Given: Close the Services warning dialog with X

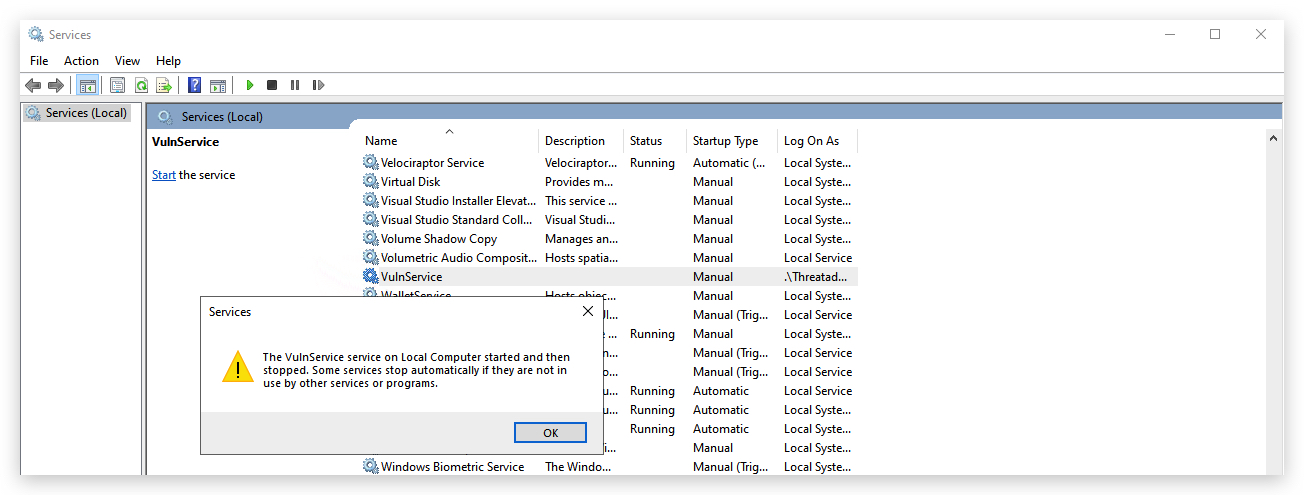Looking at the screenshot, I should coord(588,312).
